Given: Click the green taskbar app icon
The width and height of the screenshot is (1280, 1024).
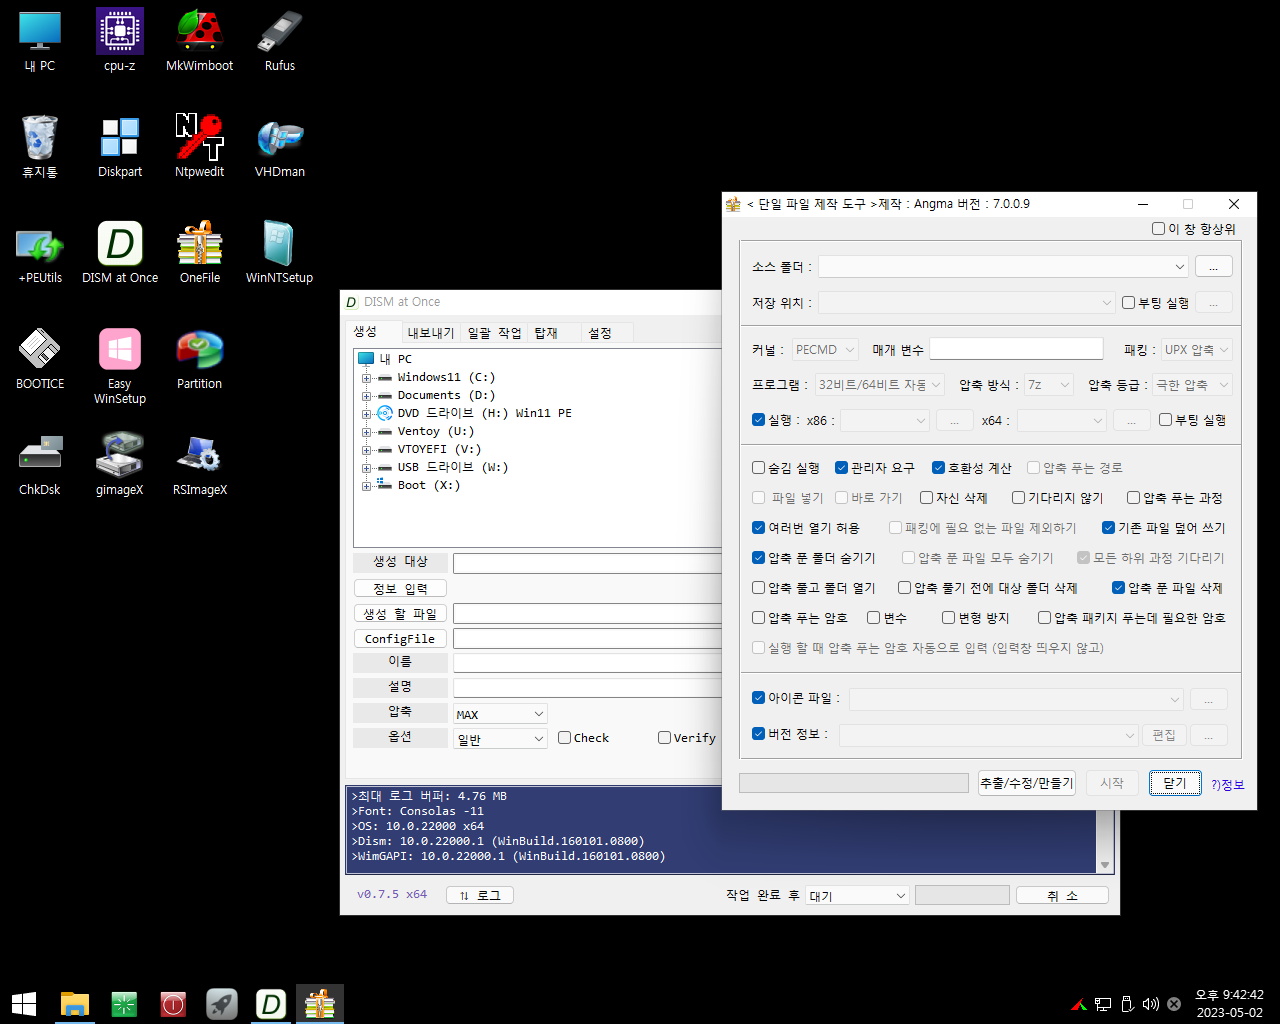Looking at the screenshot, I should pyautogui.click(x=124, y=1004).
